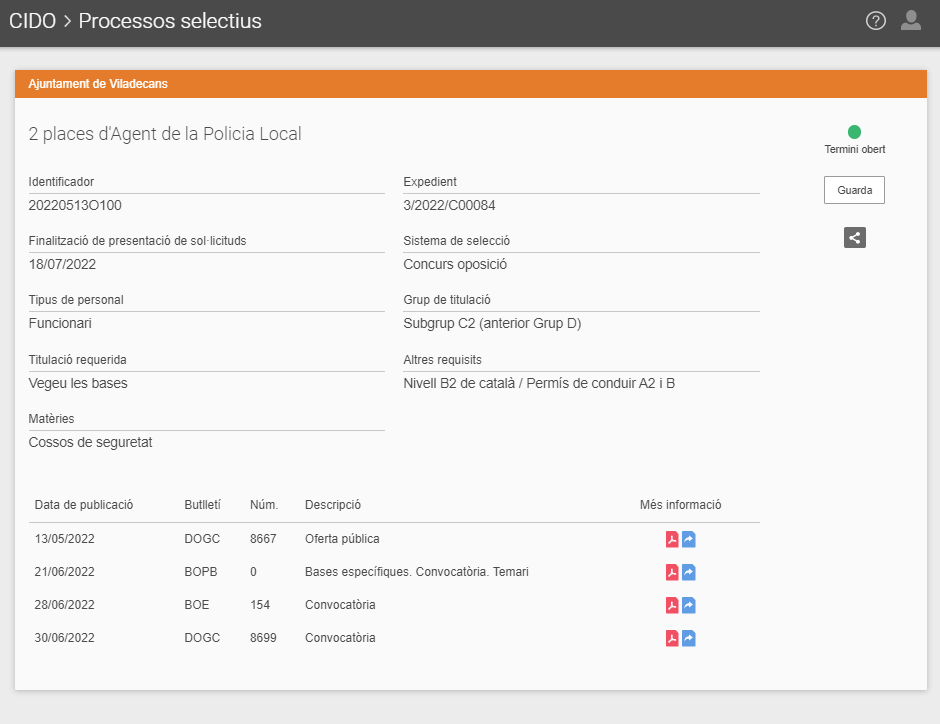Open PDF for Oferta pública row

coord(672,539)
